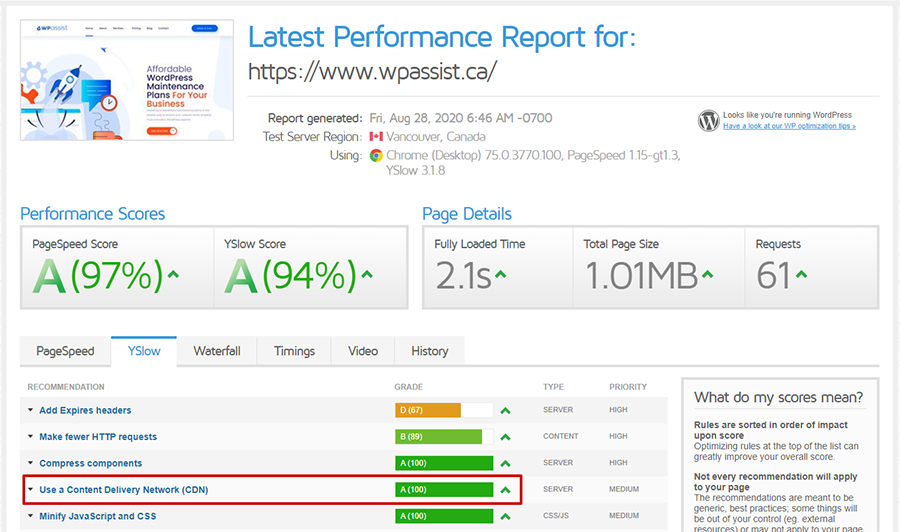The image size is (900, 532).
Task: Click the What do my scores mean? heading
Action: coord(778,397)
